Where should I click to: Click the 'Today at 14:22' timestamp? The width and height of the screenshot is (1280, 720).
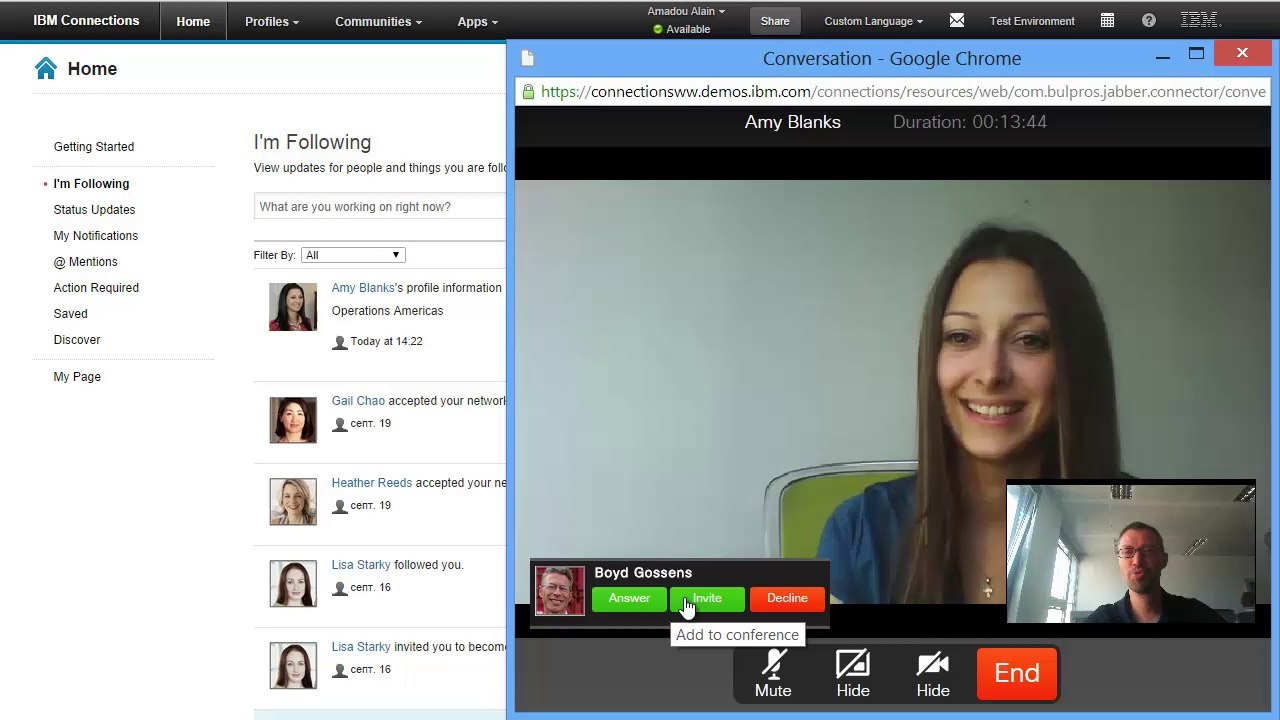(x=386, y=342)
